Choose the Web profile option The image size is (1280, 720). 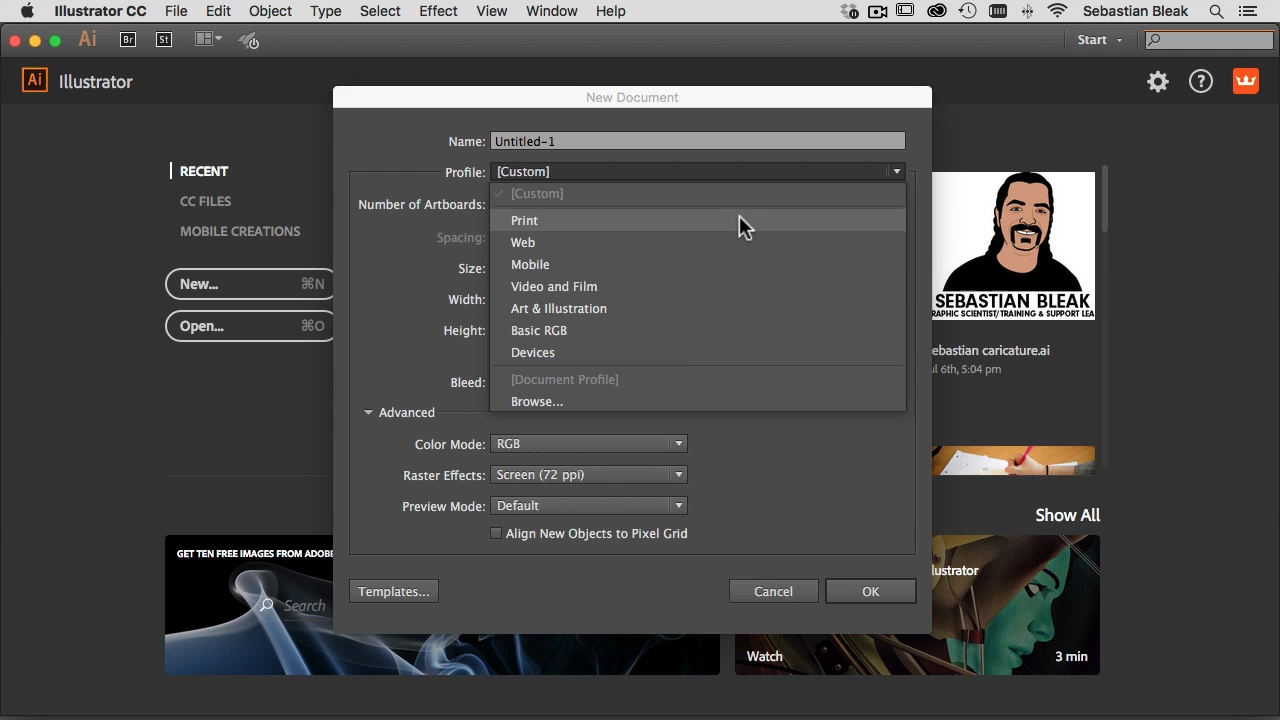coord(523,243)
